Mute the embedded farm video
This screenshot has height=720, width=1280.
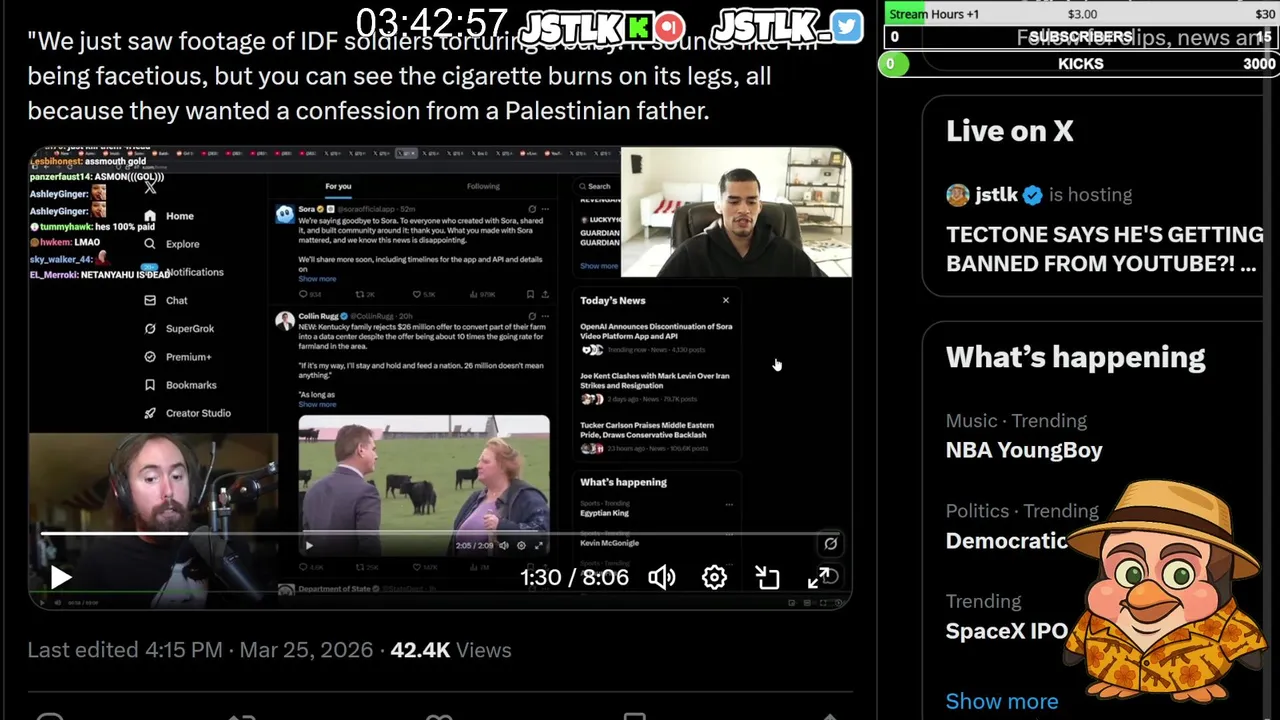point(504,545)
